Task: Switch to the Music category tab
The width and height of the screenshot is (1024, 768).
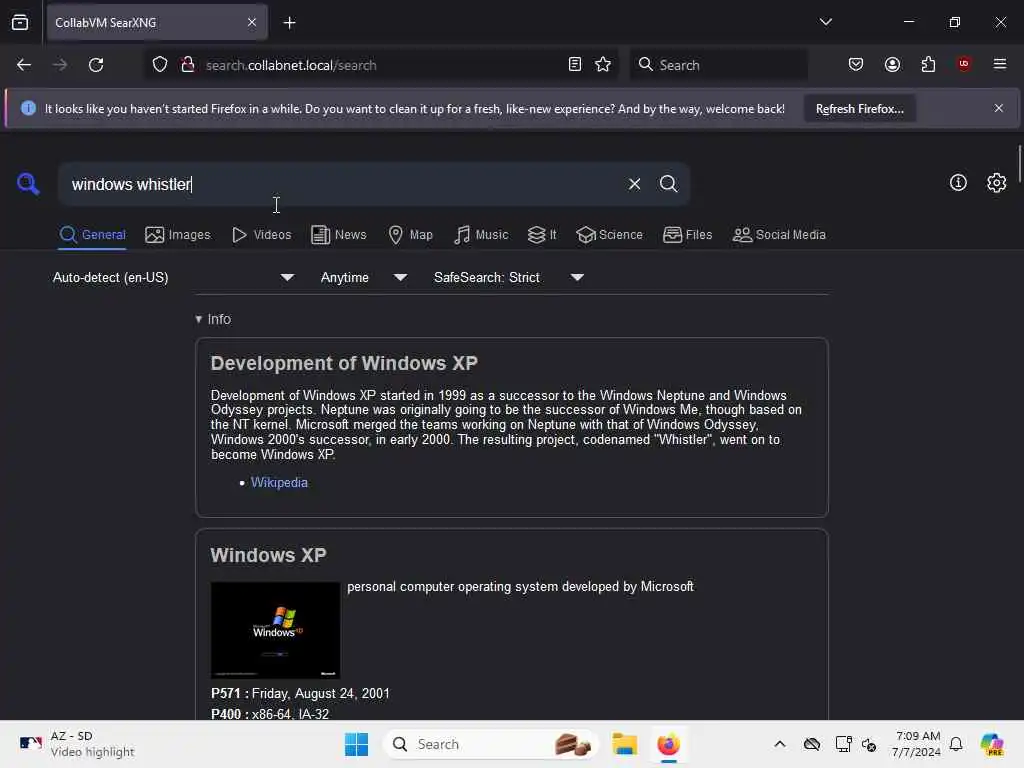Action: point(481,234)
